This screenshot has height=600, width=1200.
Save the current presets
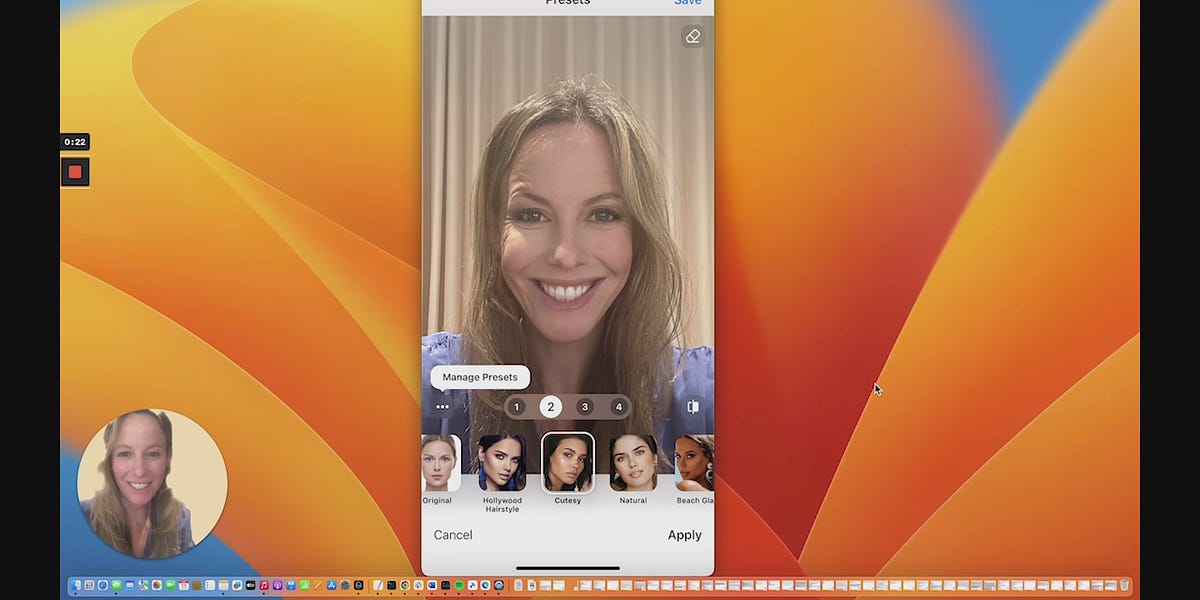tap(687, 3)
